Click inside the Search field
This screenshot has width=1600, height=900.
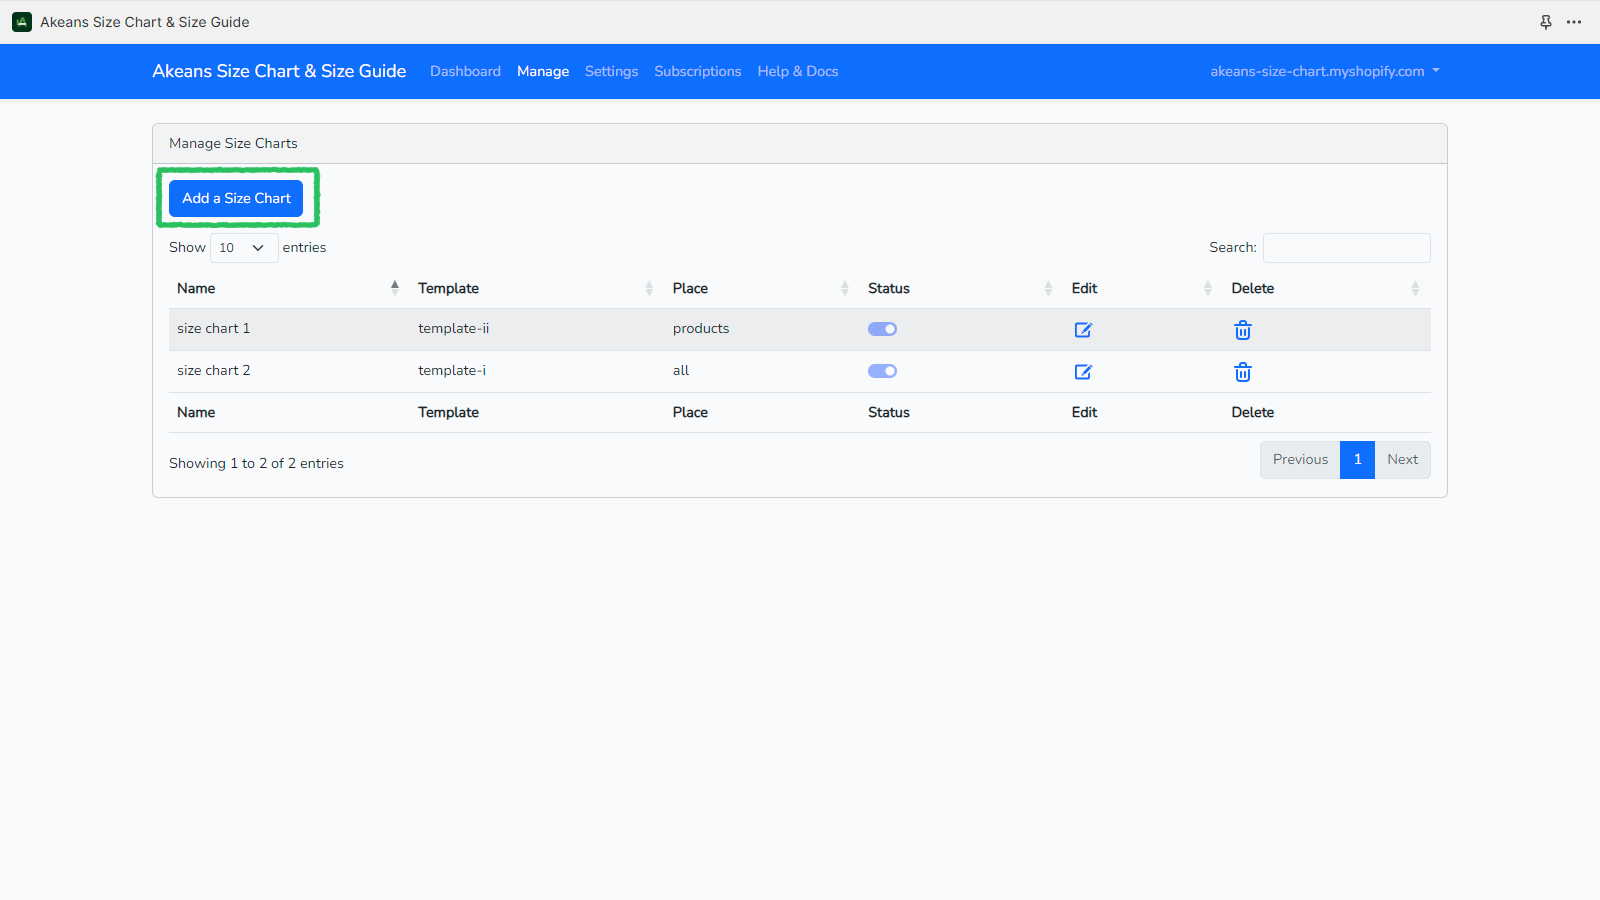click(x=1345, y=247)
